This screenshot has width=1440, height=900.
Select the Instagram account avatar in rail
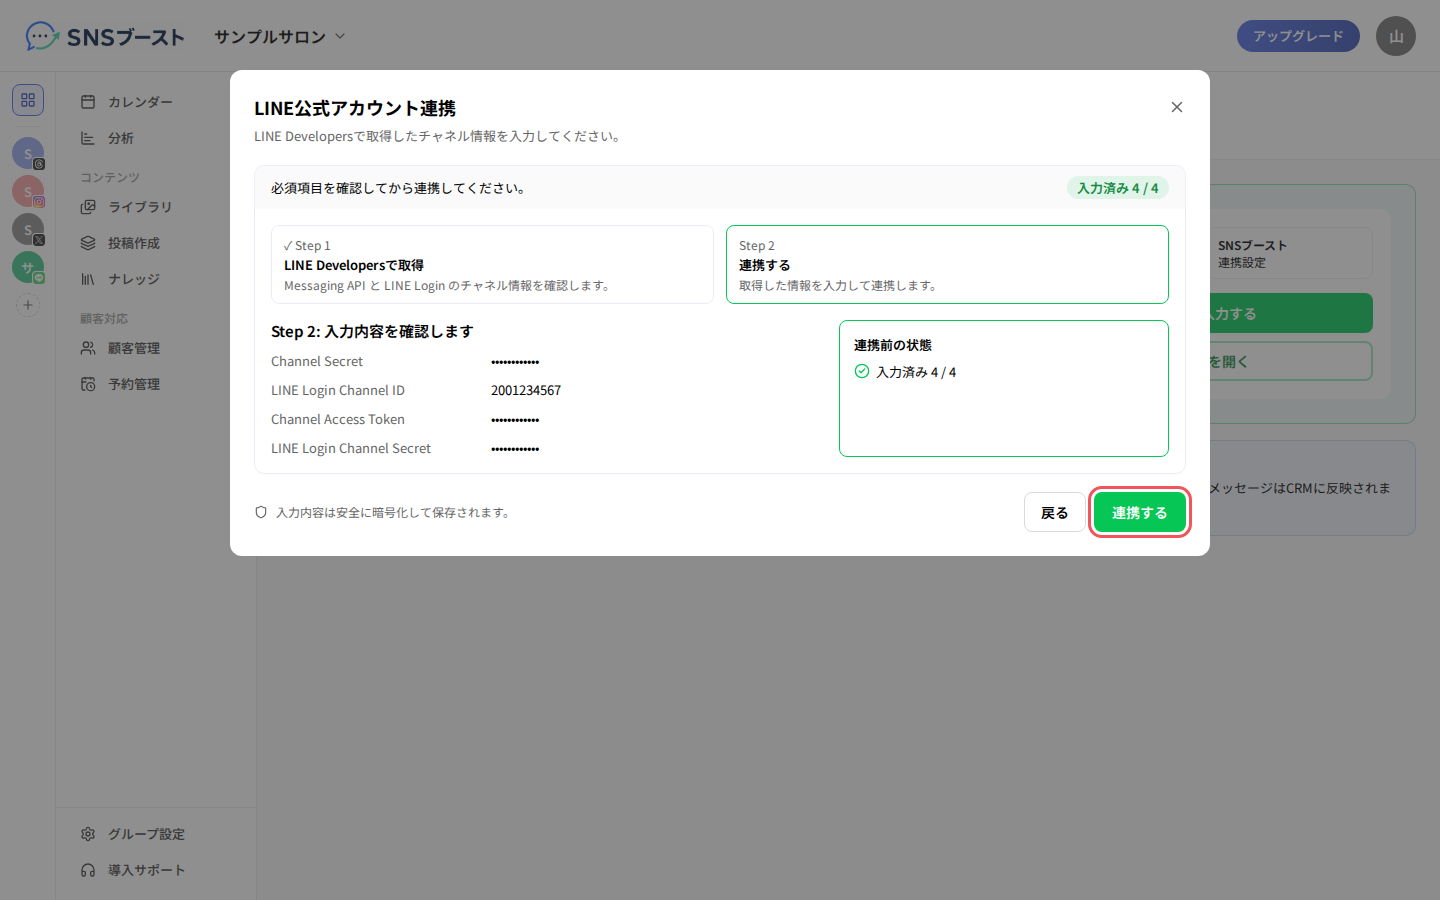tap(28, 191)
